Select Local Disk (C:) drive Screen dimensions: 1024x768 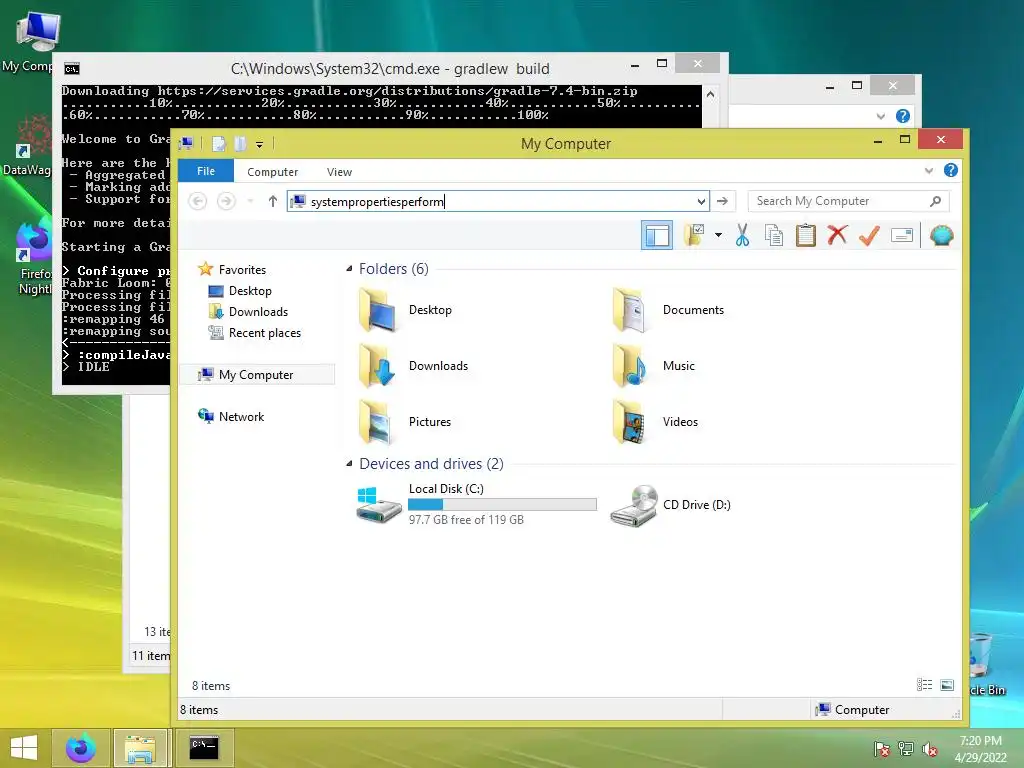click(476, 504)
